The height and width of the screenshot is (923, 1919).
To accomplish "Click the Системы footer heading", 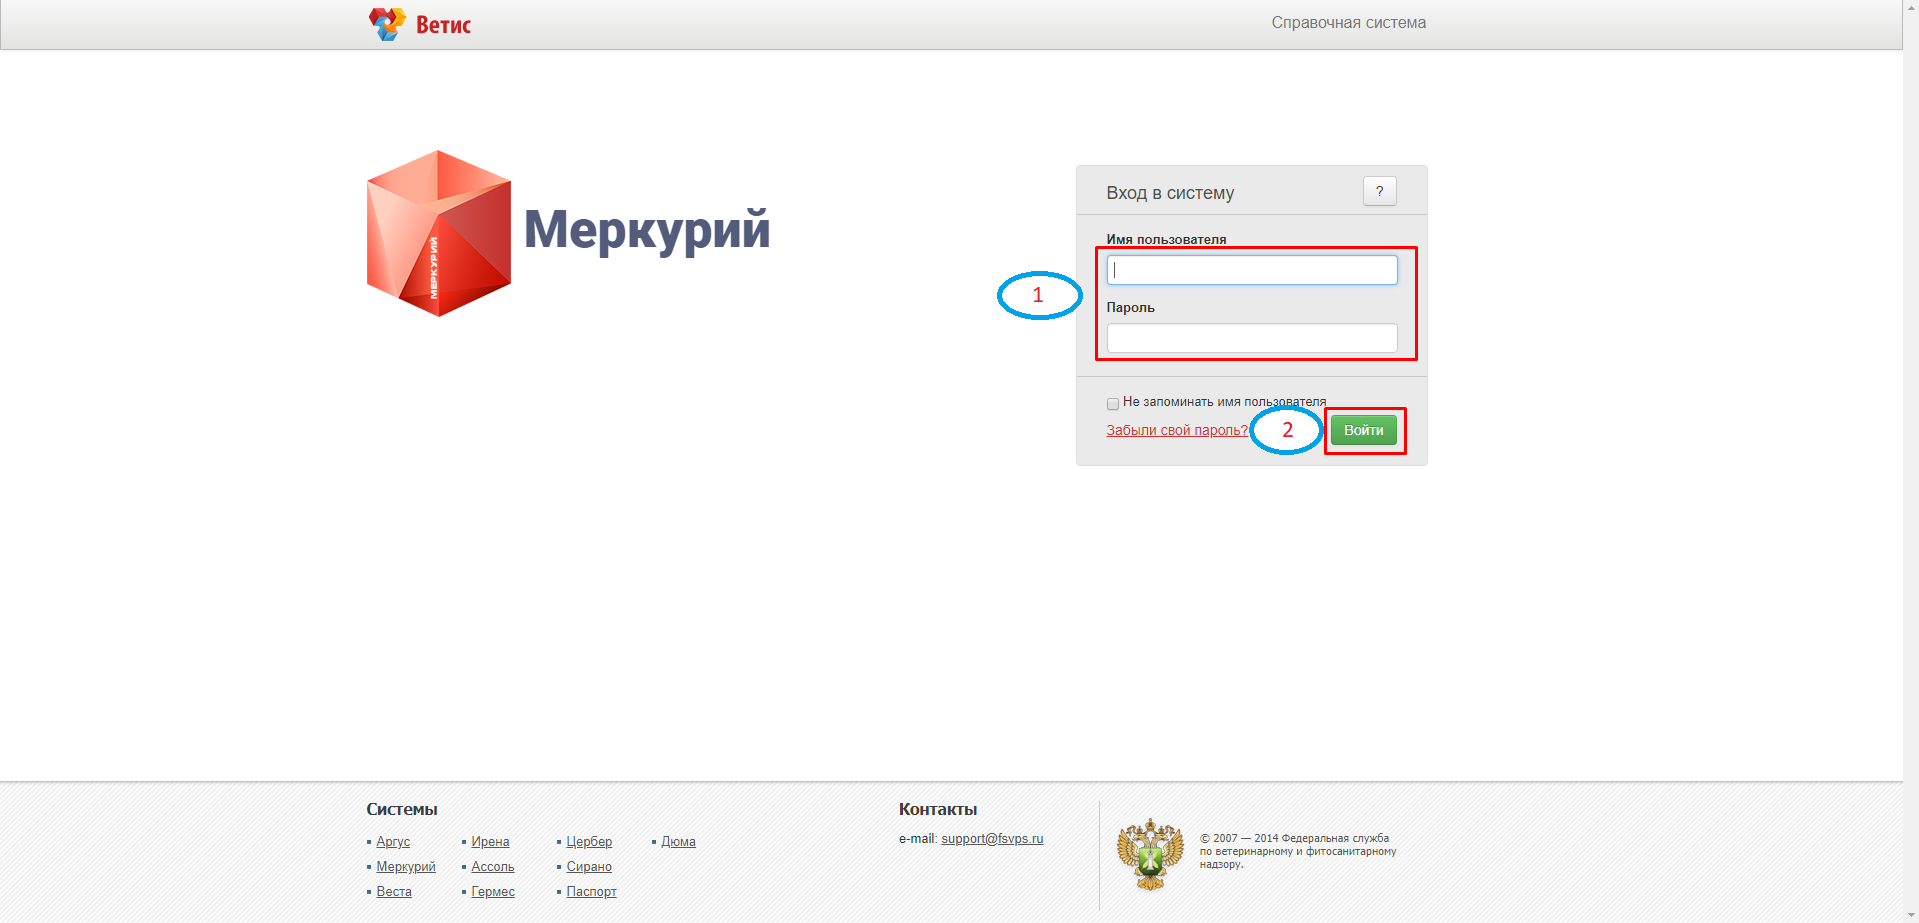I will pos(402,809).
